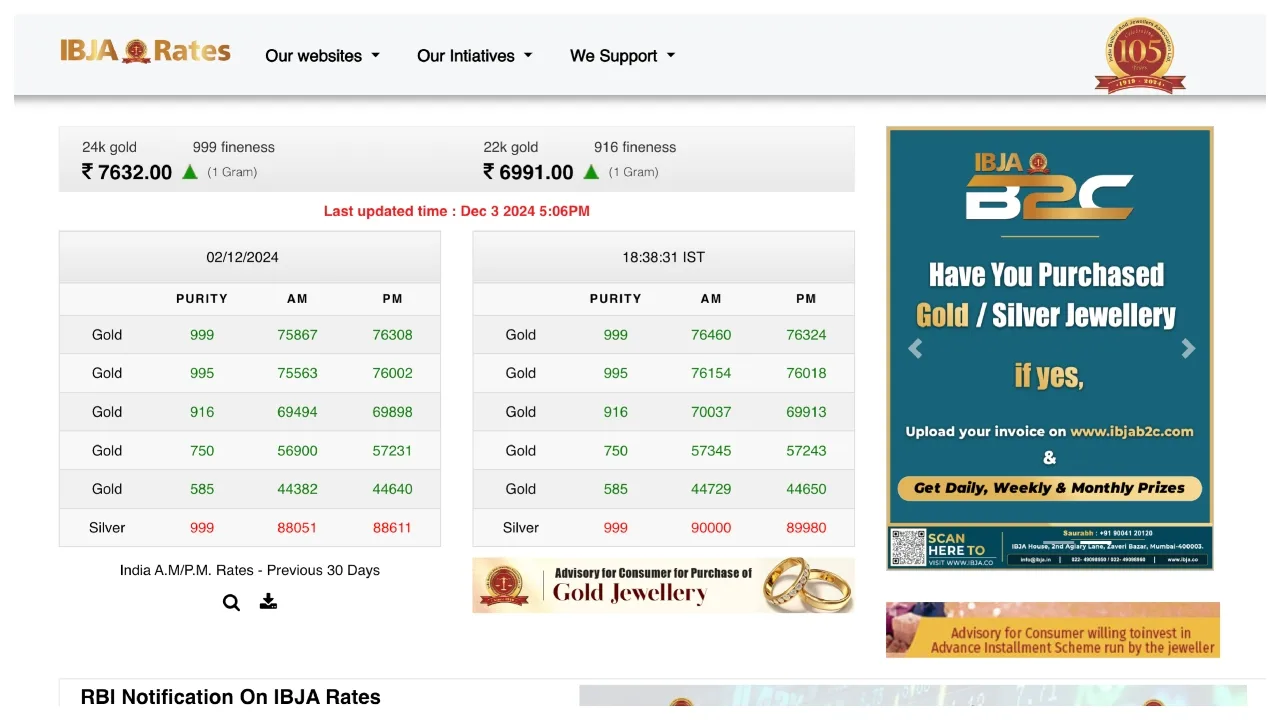This screenshot has width=1280, height=720.
Task: Click current Silver PM value 89980
Action: 806,528
